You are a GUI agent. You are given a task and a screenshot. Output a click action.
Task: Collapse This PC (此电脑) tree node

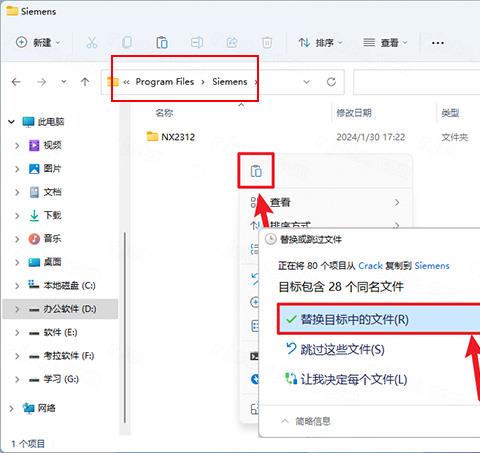(12, 122)
